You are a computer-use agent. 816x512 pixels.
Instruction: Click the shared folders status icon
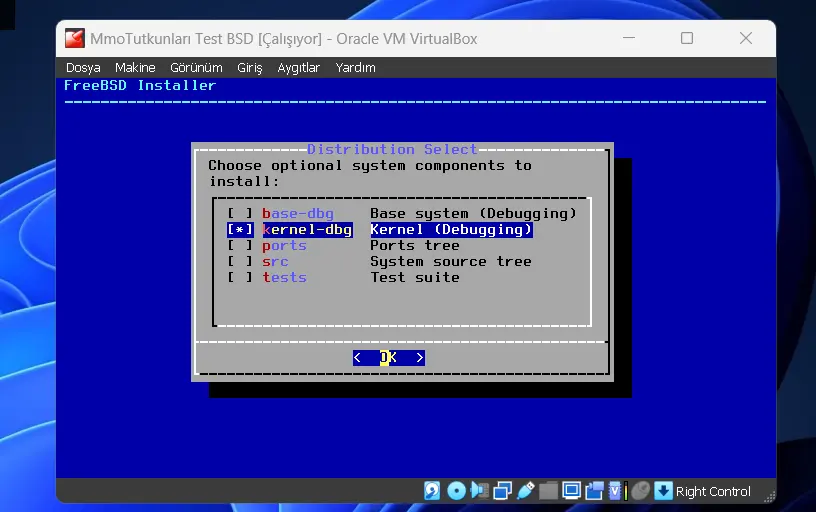548,491
